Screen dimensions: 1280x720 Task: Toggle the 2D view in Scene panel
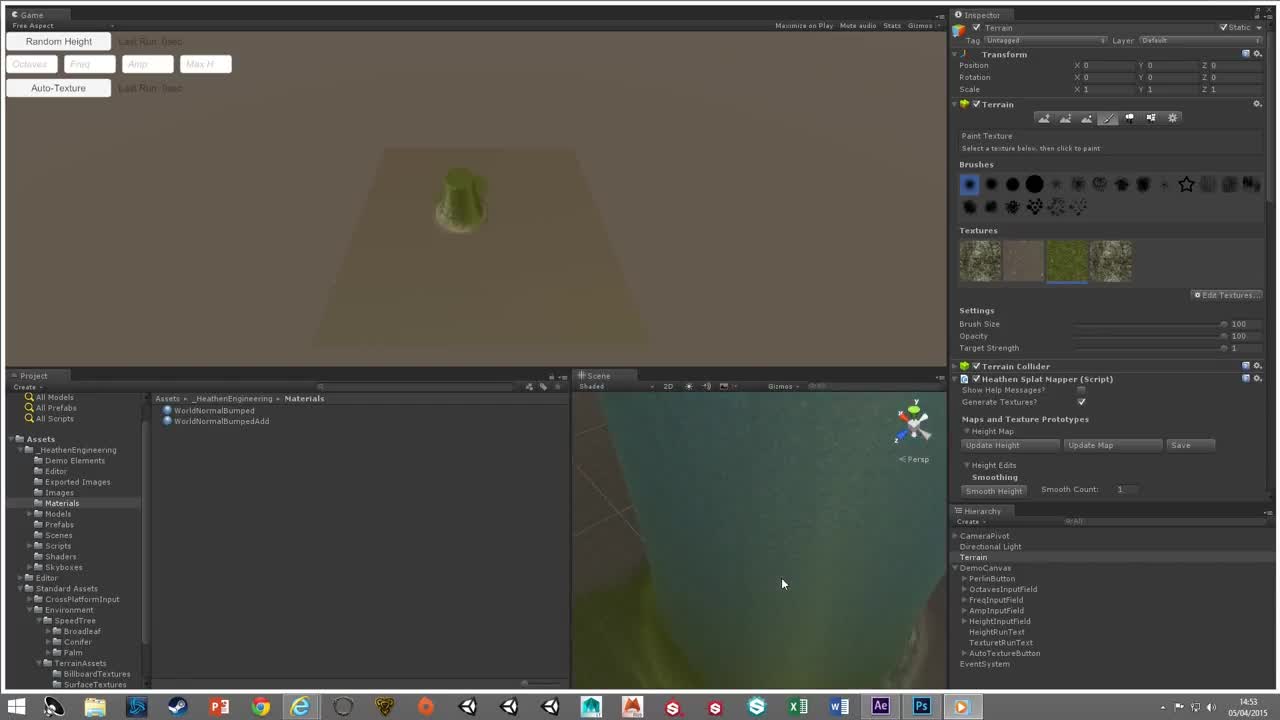pos(668,386)
